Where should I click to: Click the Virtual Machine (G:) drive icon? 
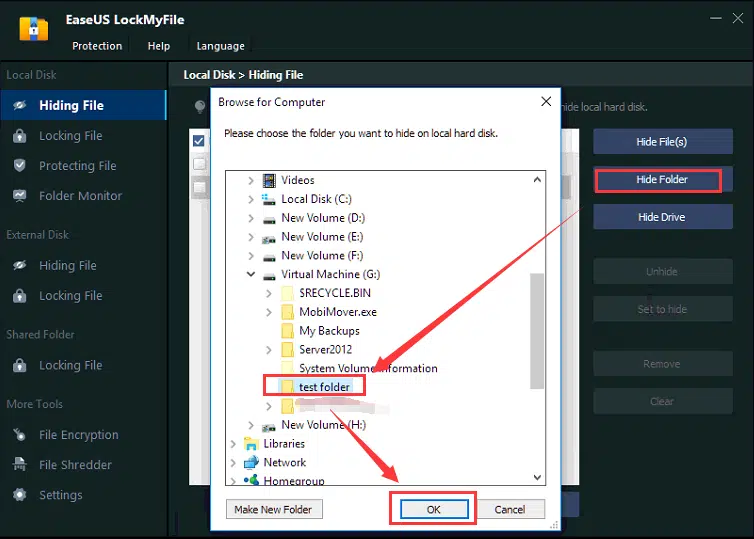[x=269, y=276]
